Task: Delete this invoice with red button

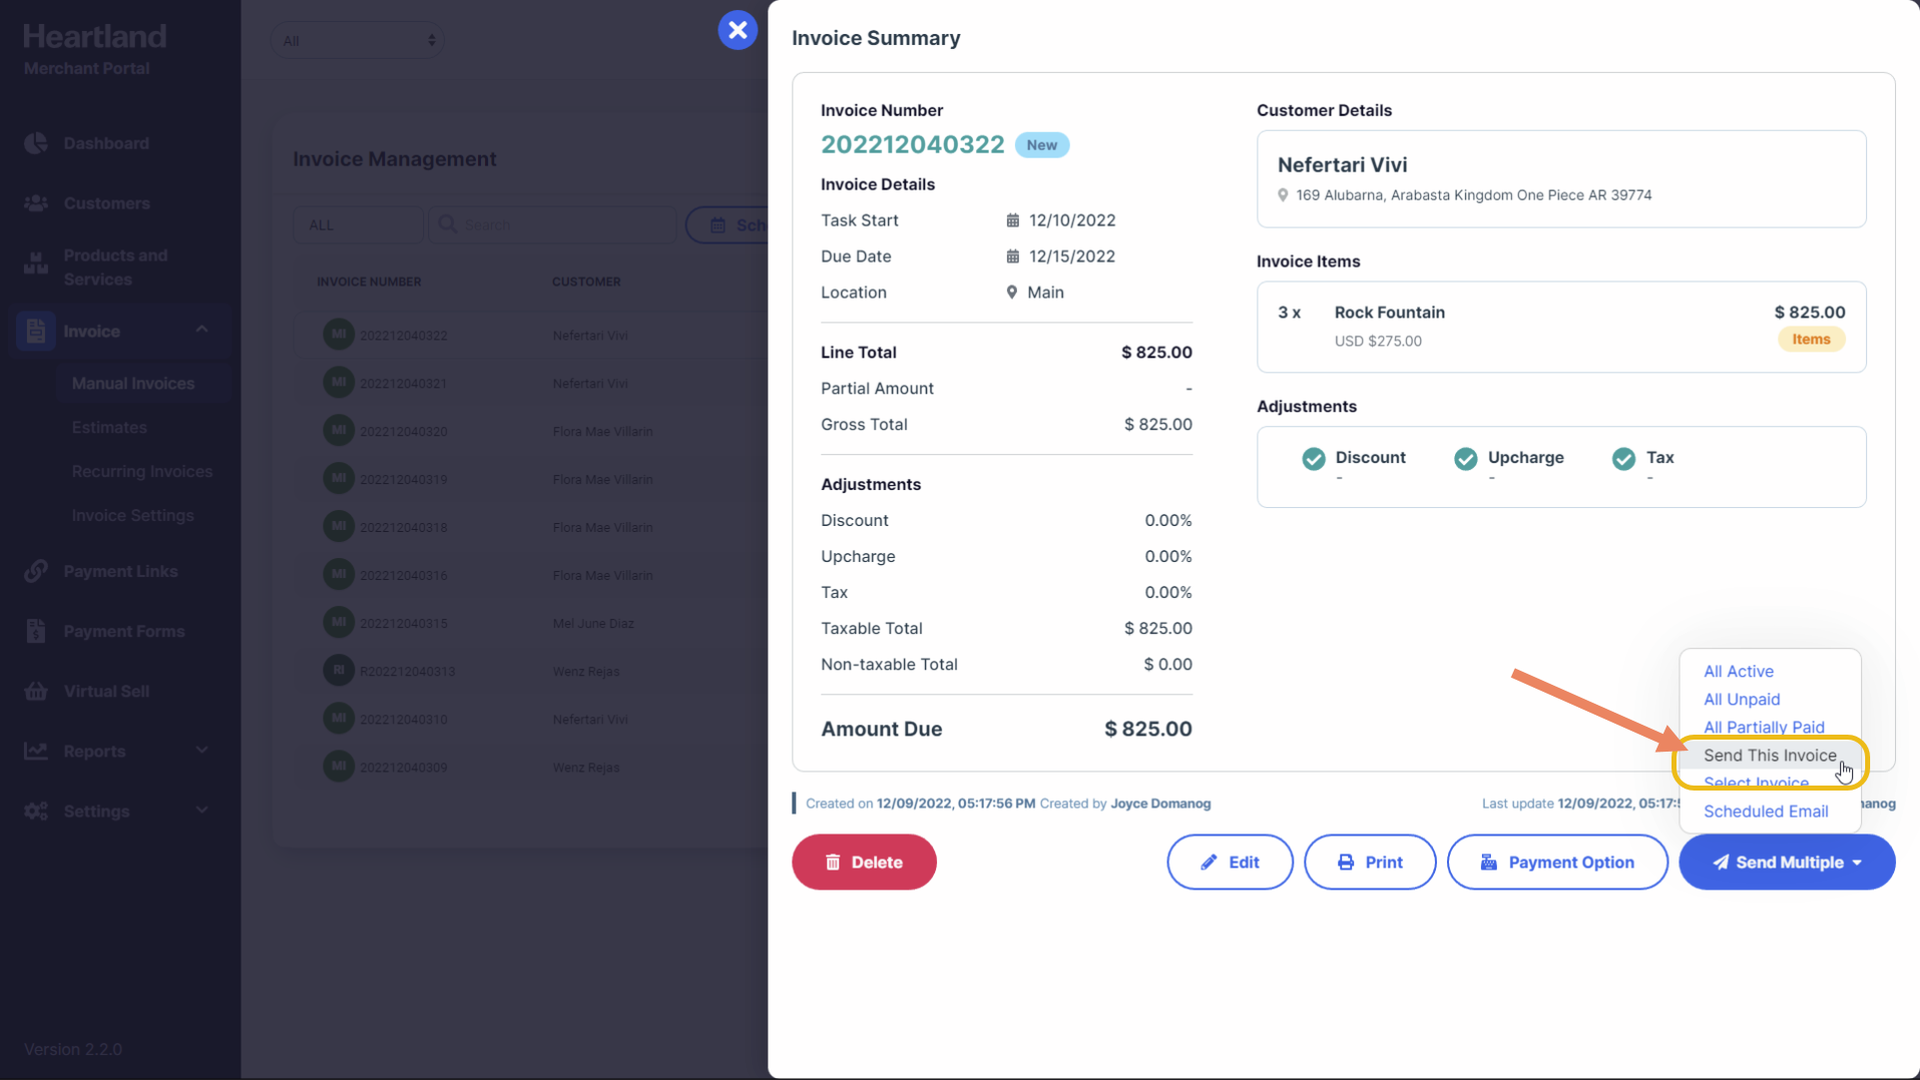Action: [864, 862]
